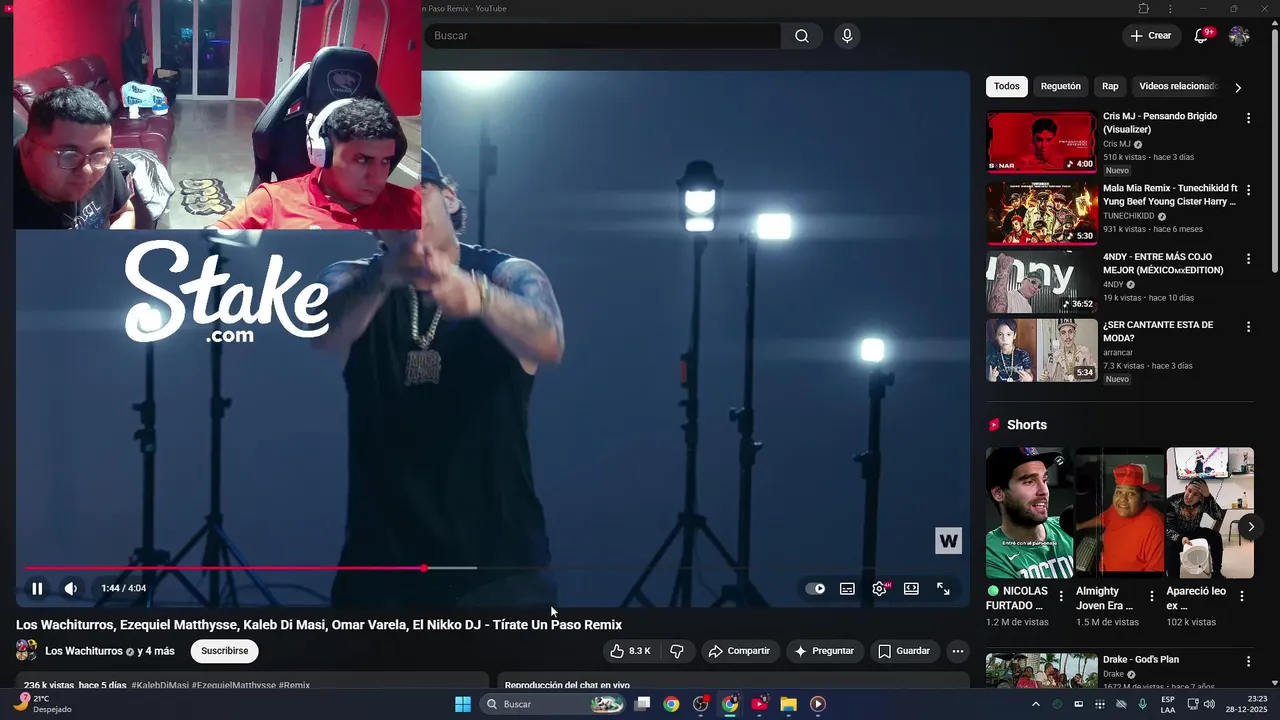Click the magnifier search button
This screenshot has height=720, width=1280.
(802, 36)
